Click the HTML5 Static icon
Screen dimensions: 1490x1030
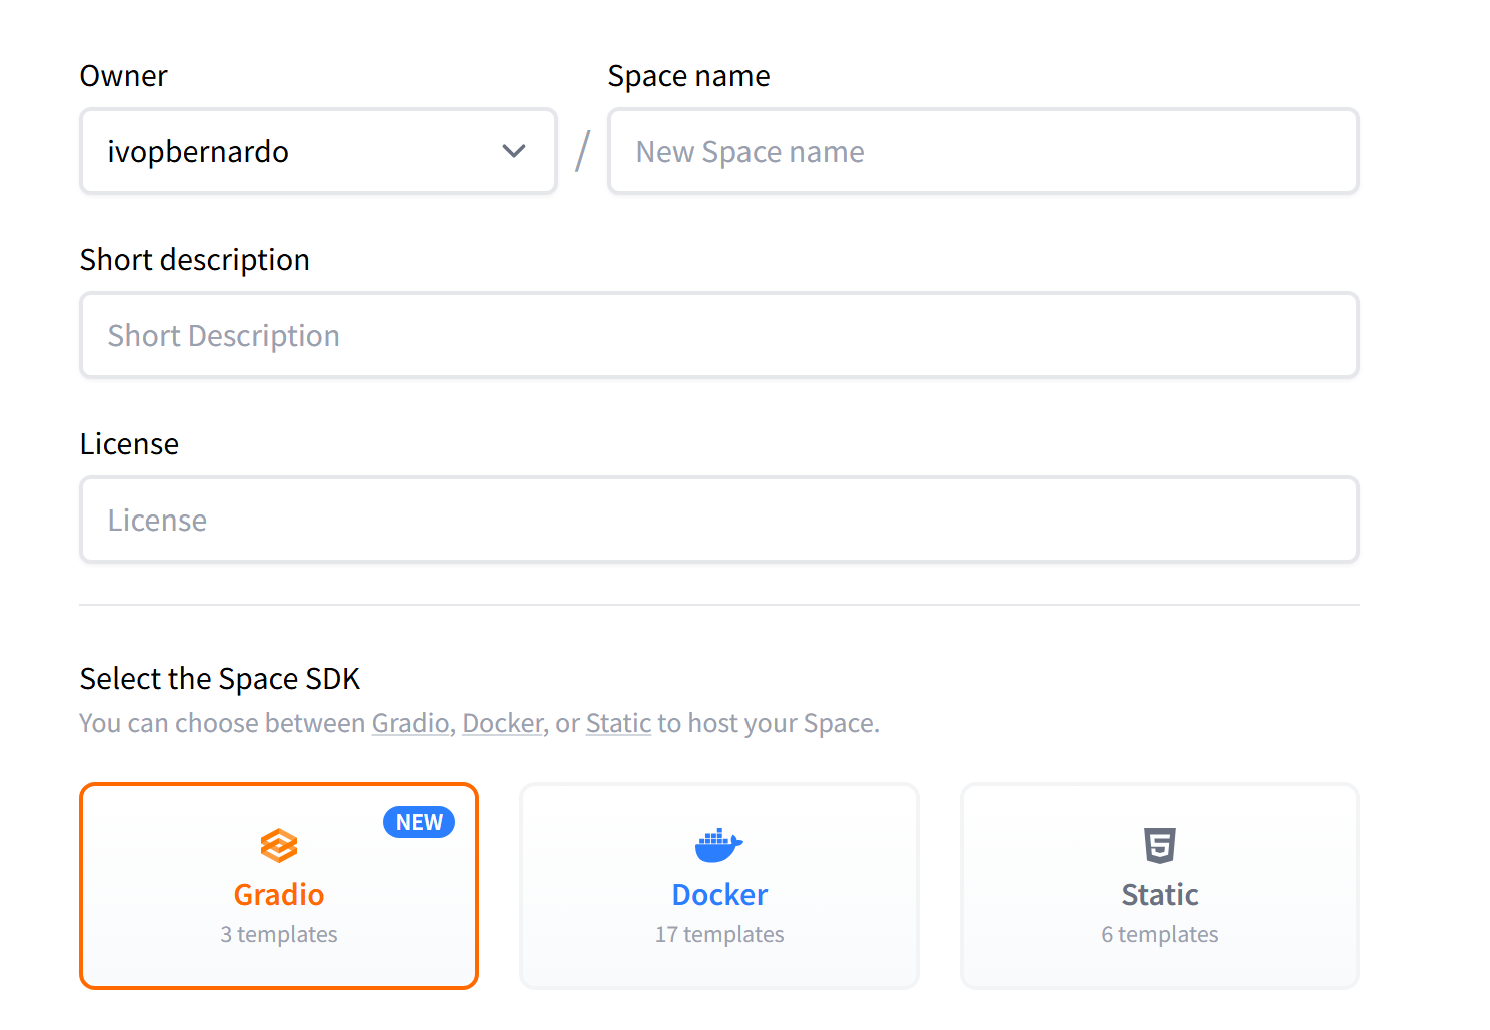click(x=1160, y=845)
